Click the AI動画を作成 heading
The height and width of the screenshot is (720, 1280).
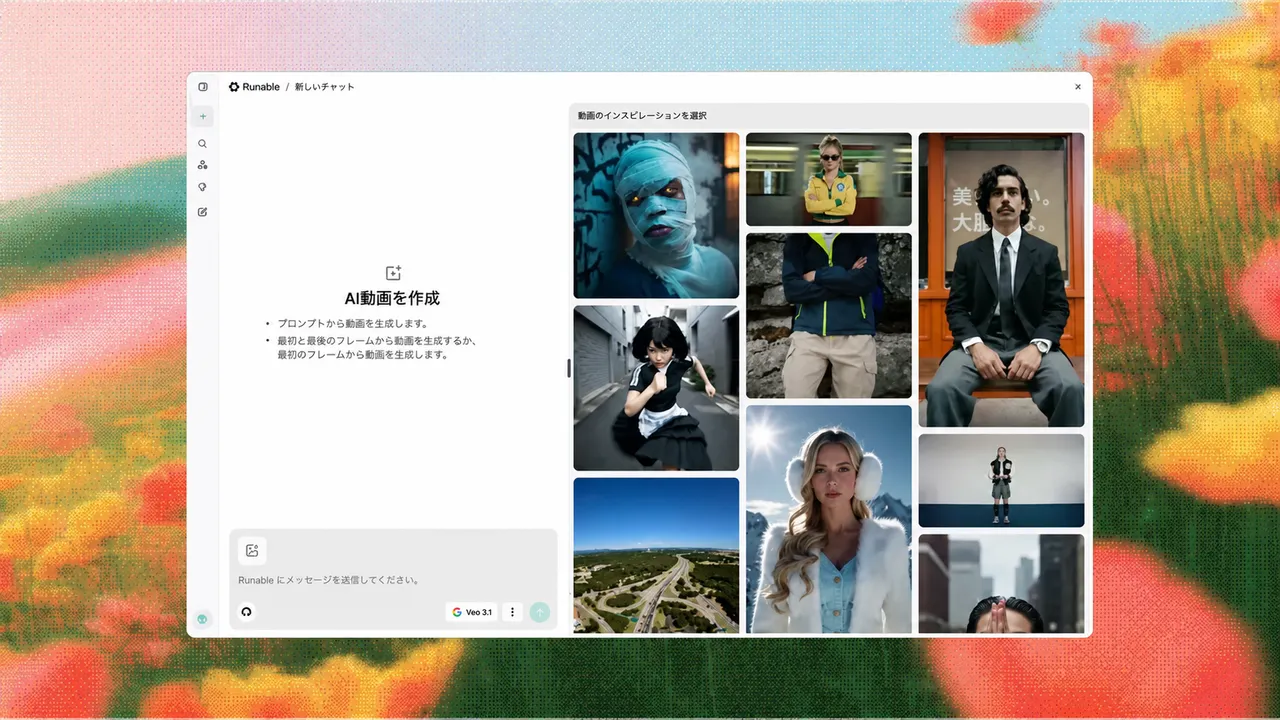pyautogui.click(x=393, y=298)
